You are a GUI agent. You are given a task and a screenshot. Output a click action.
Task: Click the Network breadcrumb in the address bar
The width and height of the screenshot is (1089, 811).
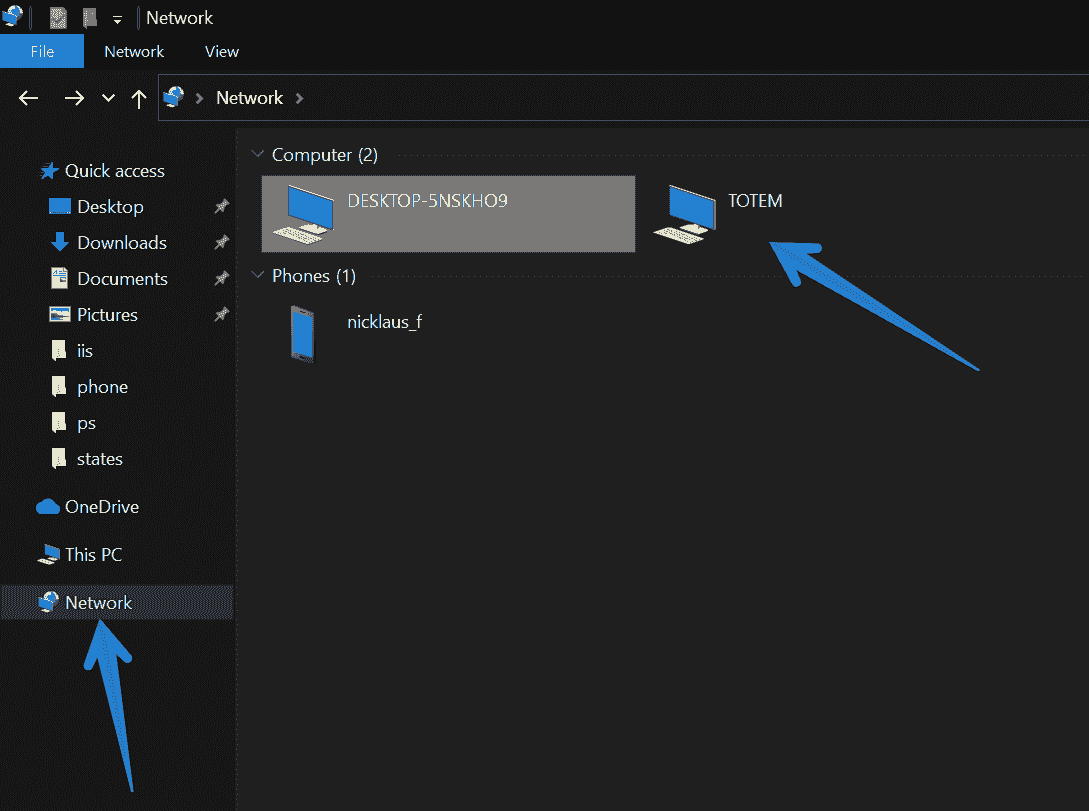(249, 97)
